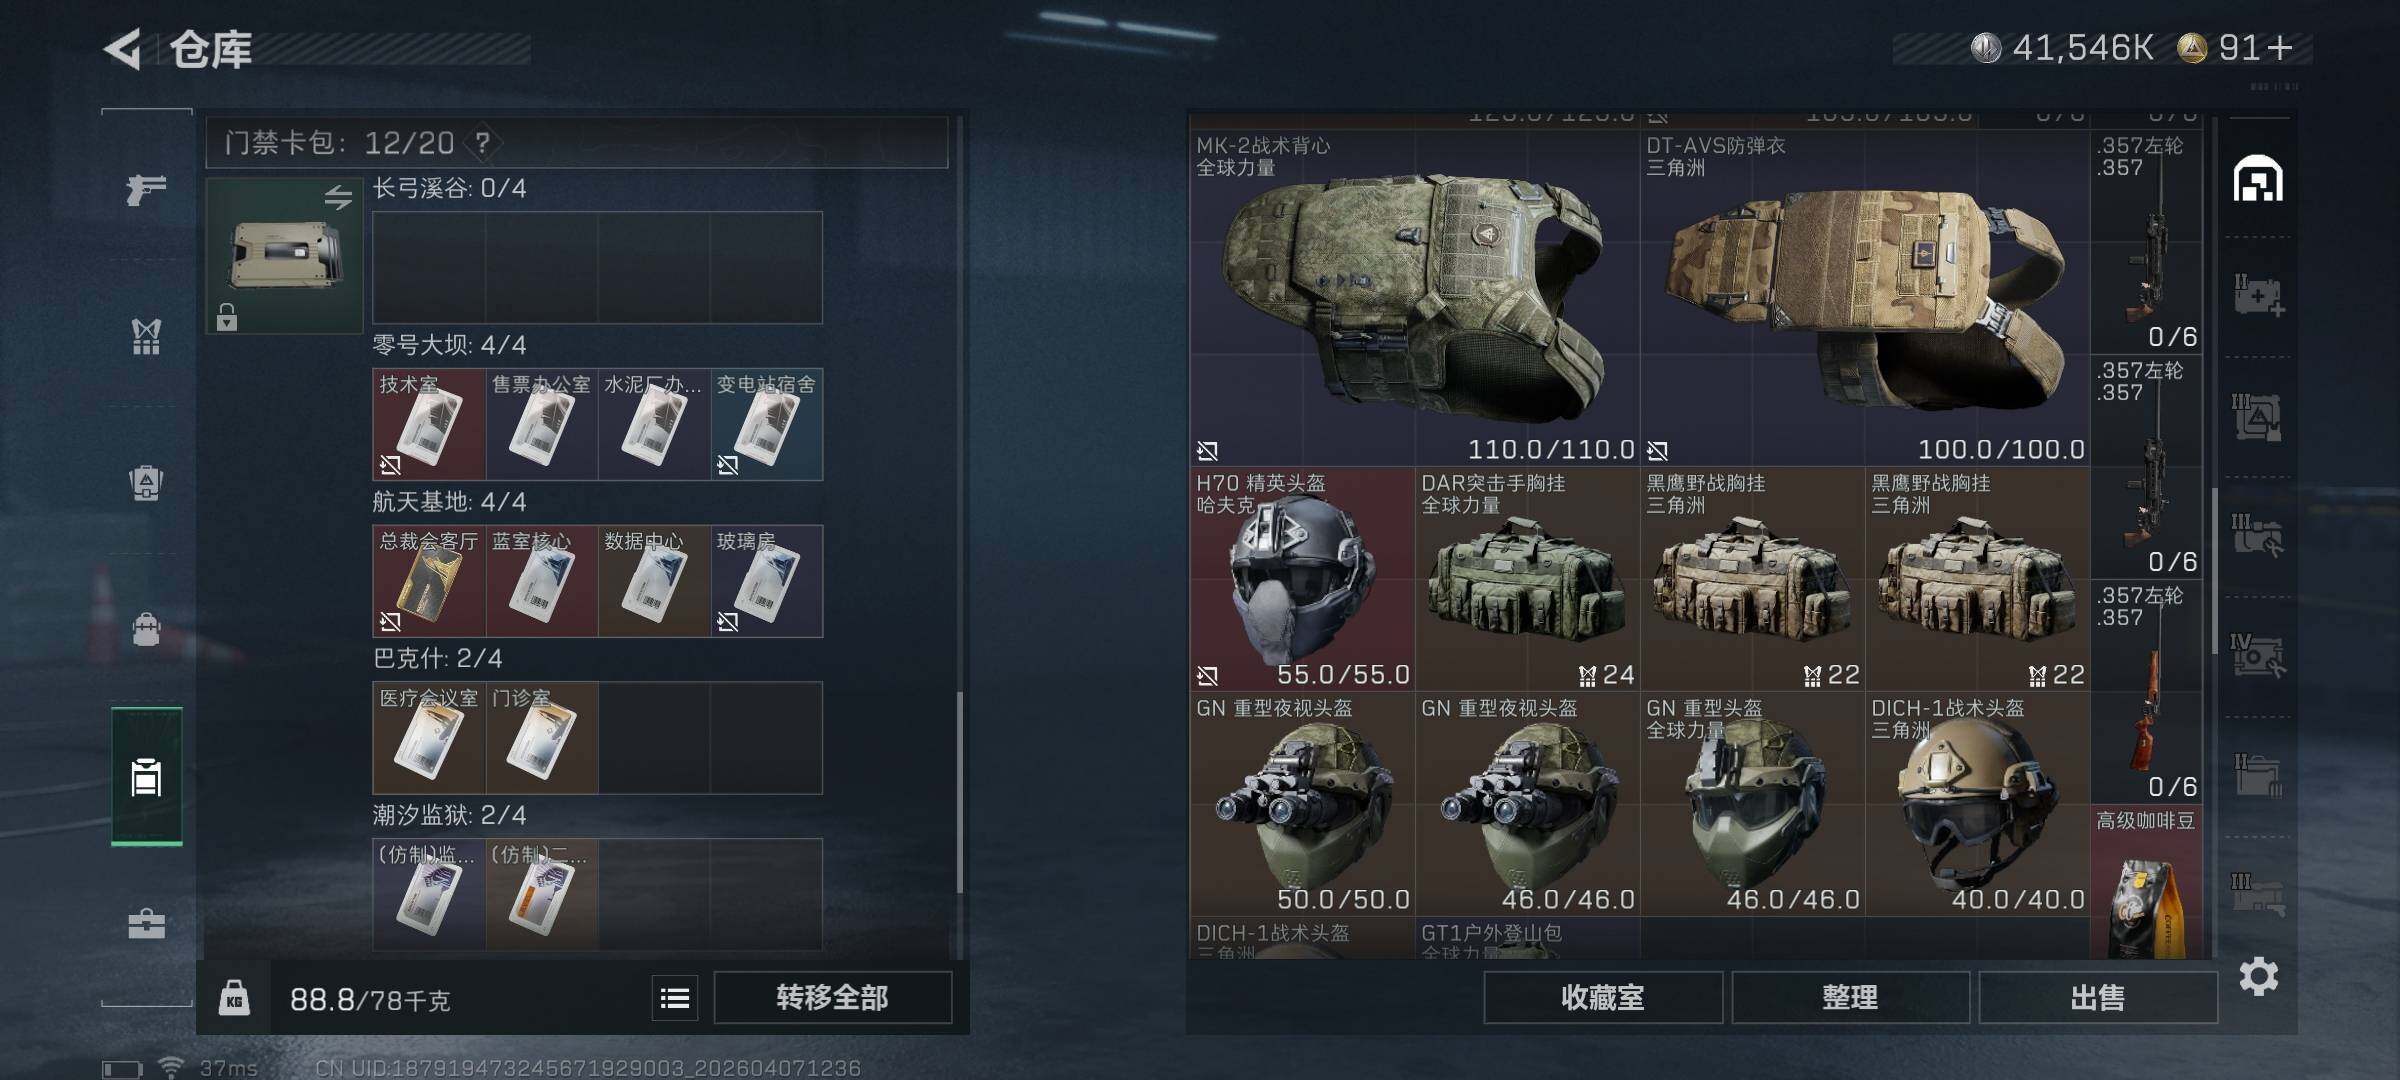
Task: Open the briefcase category at sidebar bottom
Action: coord(146,923)
